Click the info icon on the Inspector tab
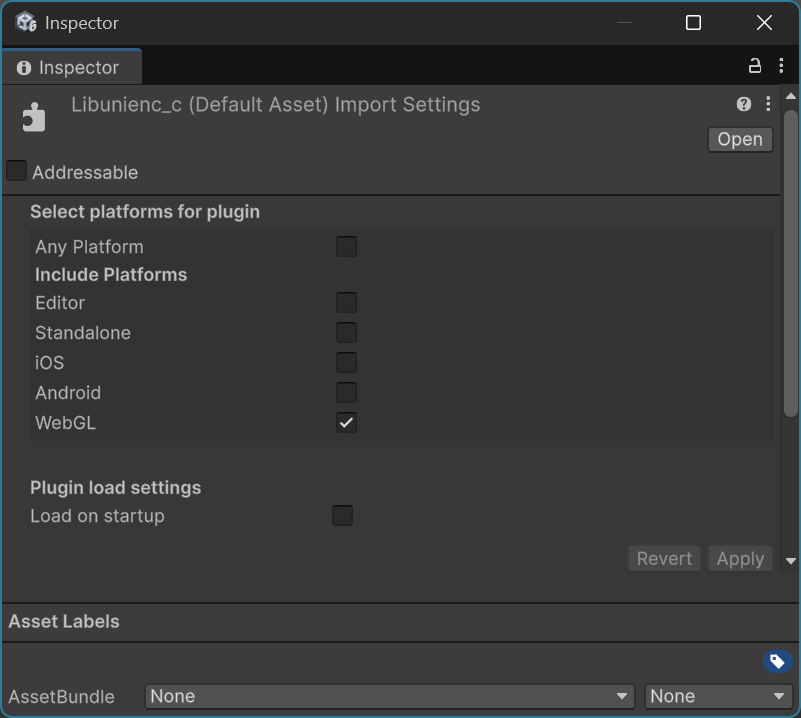The image size is (801, 718). tap(23, 68)
